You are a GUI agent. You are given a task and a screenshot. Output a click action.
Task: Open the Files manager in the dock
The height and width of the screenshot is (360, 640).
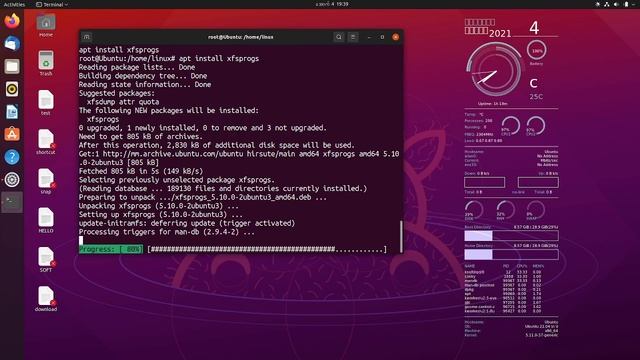click(x=12, y=66)
